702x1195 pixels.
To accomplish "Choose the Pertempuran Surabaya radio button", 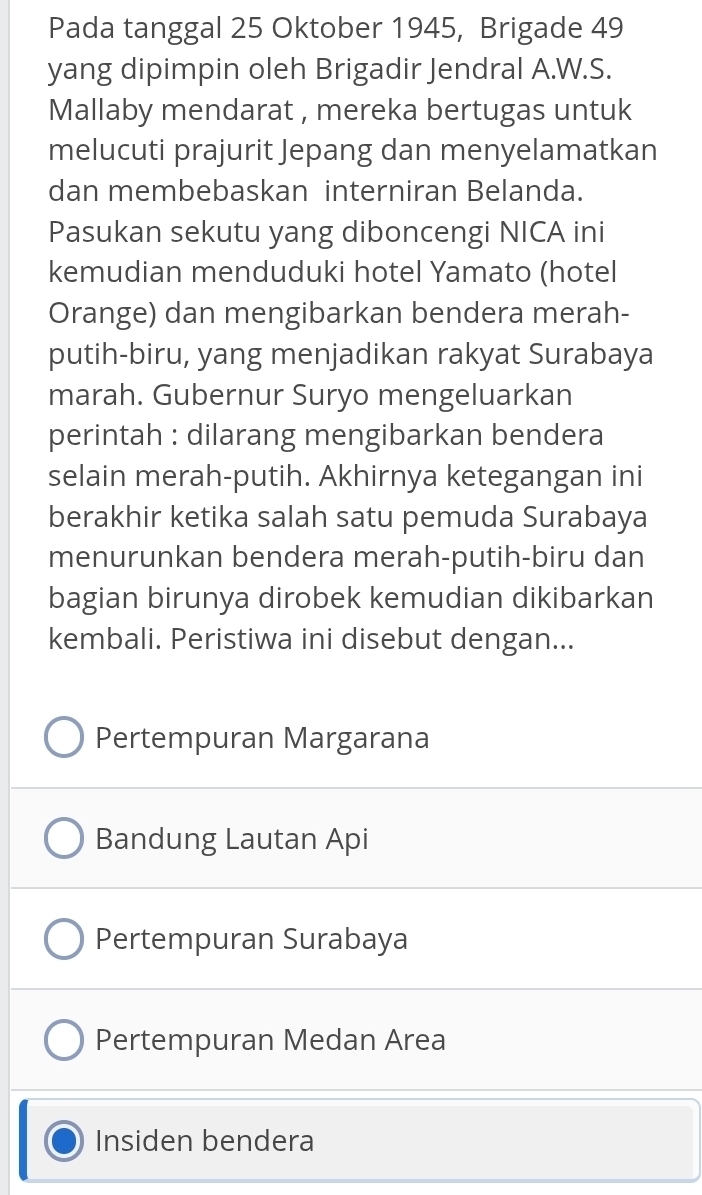I will coord(64,939).
